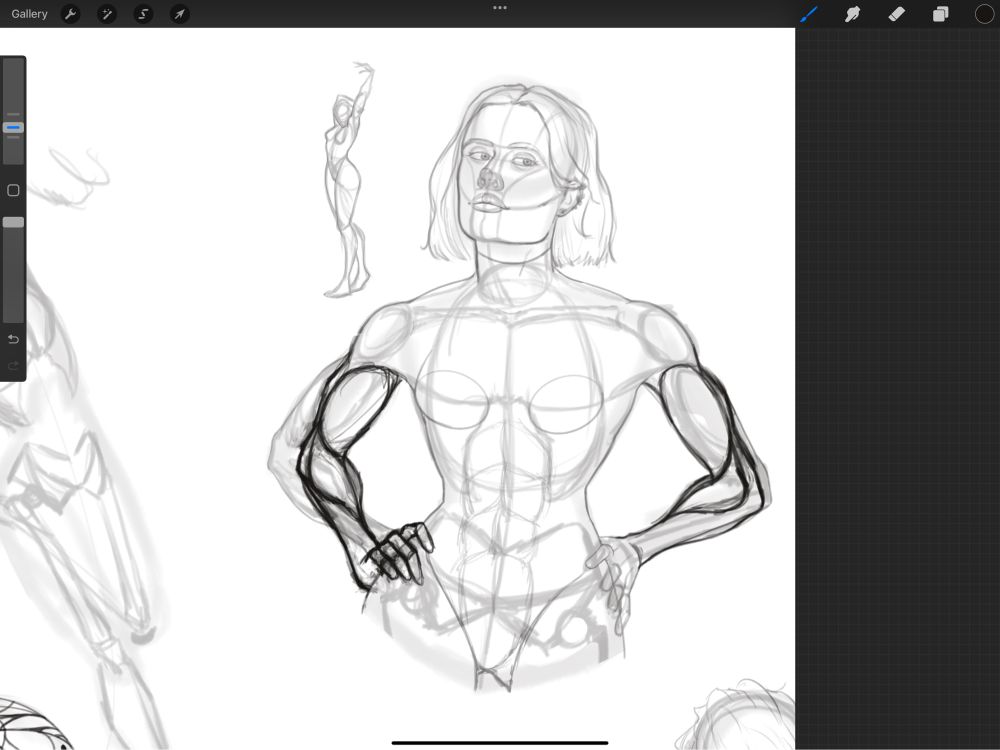Tap the current blue size slider handle

click(13, 127)
